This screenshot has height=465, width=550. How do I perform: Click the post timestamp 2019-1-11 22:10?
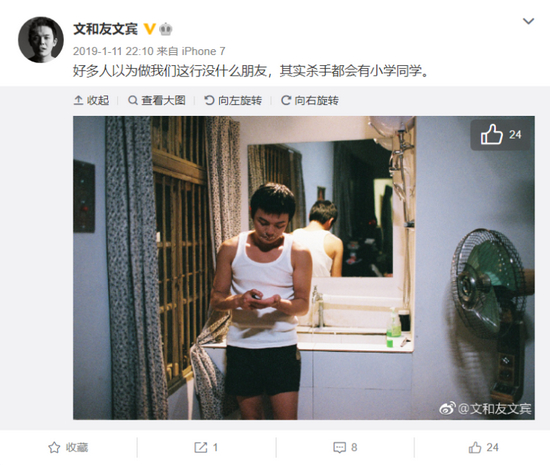coord(113,52)
